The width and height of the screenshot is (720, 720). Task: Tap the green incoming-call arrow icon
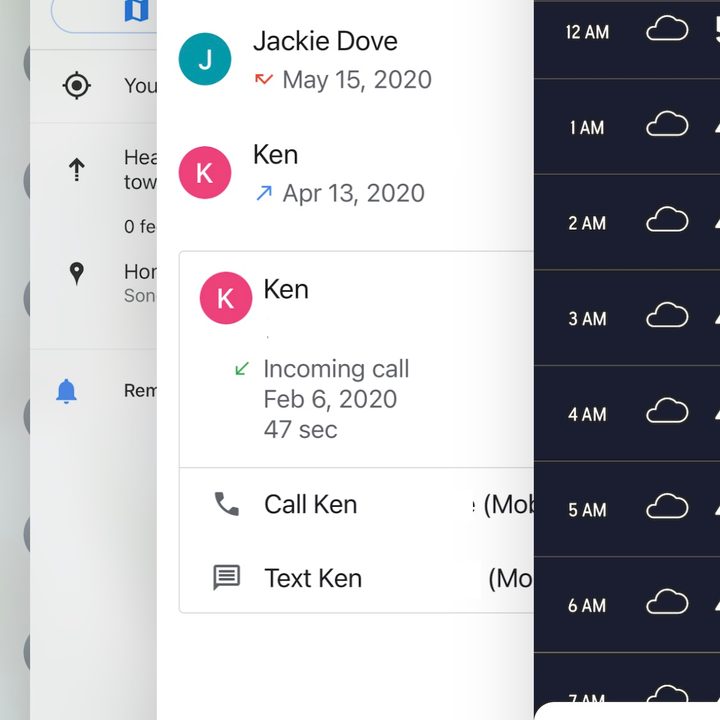pyautogui.click(x=242, y=368)
